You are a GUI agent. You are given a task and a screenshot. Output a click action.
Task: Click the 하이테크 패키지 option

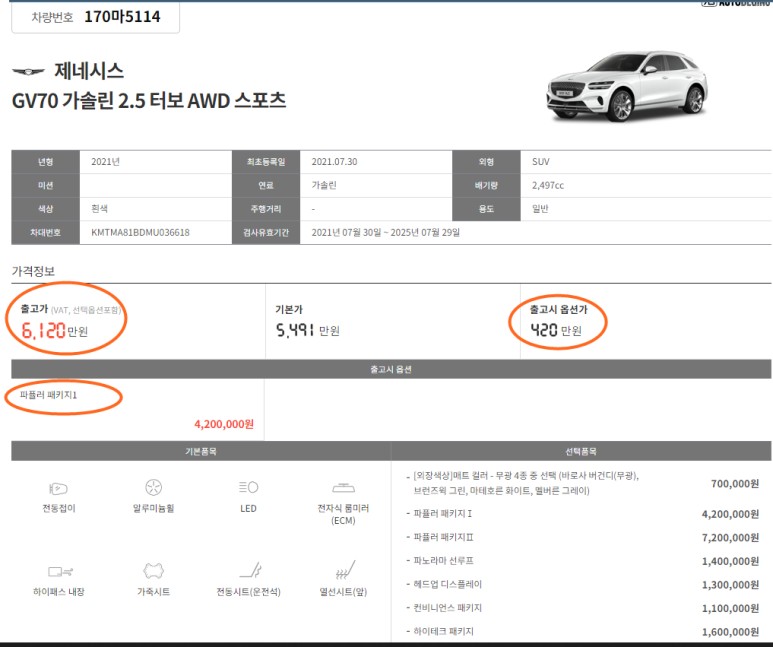pos(443,631)
